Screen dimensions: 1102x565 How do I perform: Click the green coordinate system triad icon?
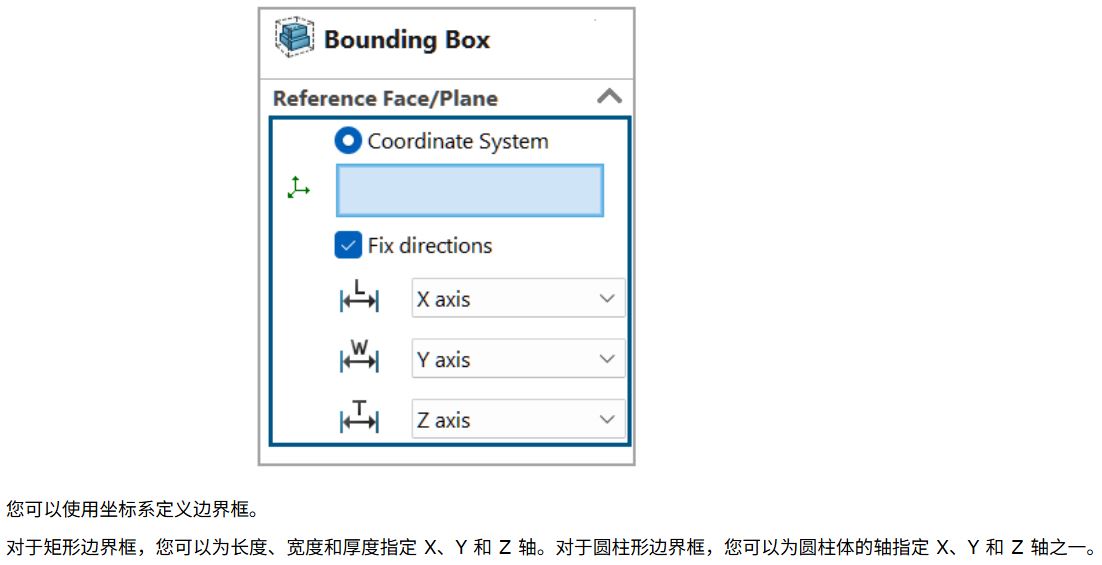click(298, 187)
